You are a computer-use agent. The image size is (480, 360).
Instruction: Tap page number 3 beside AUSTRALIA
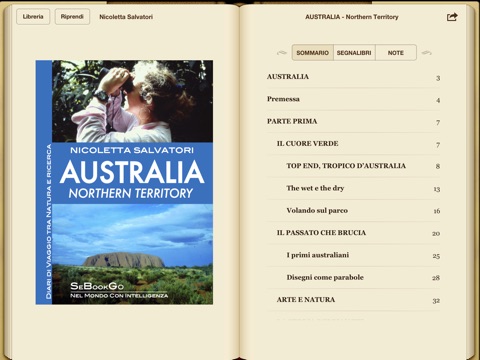click(x=438, y=78)
